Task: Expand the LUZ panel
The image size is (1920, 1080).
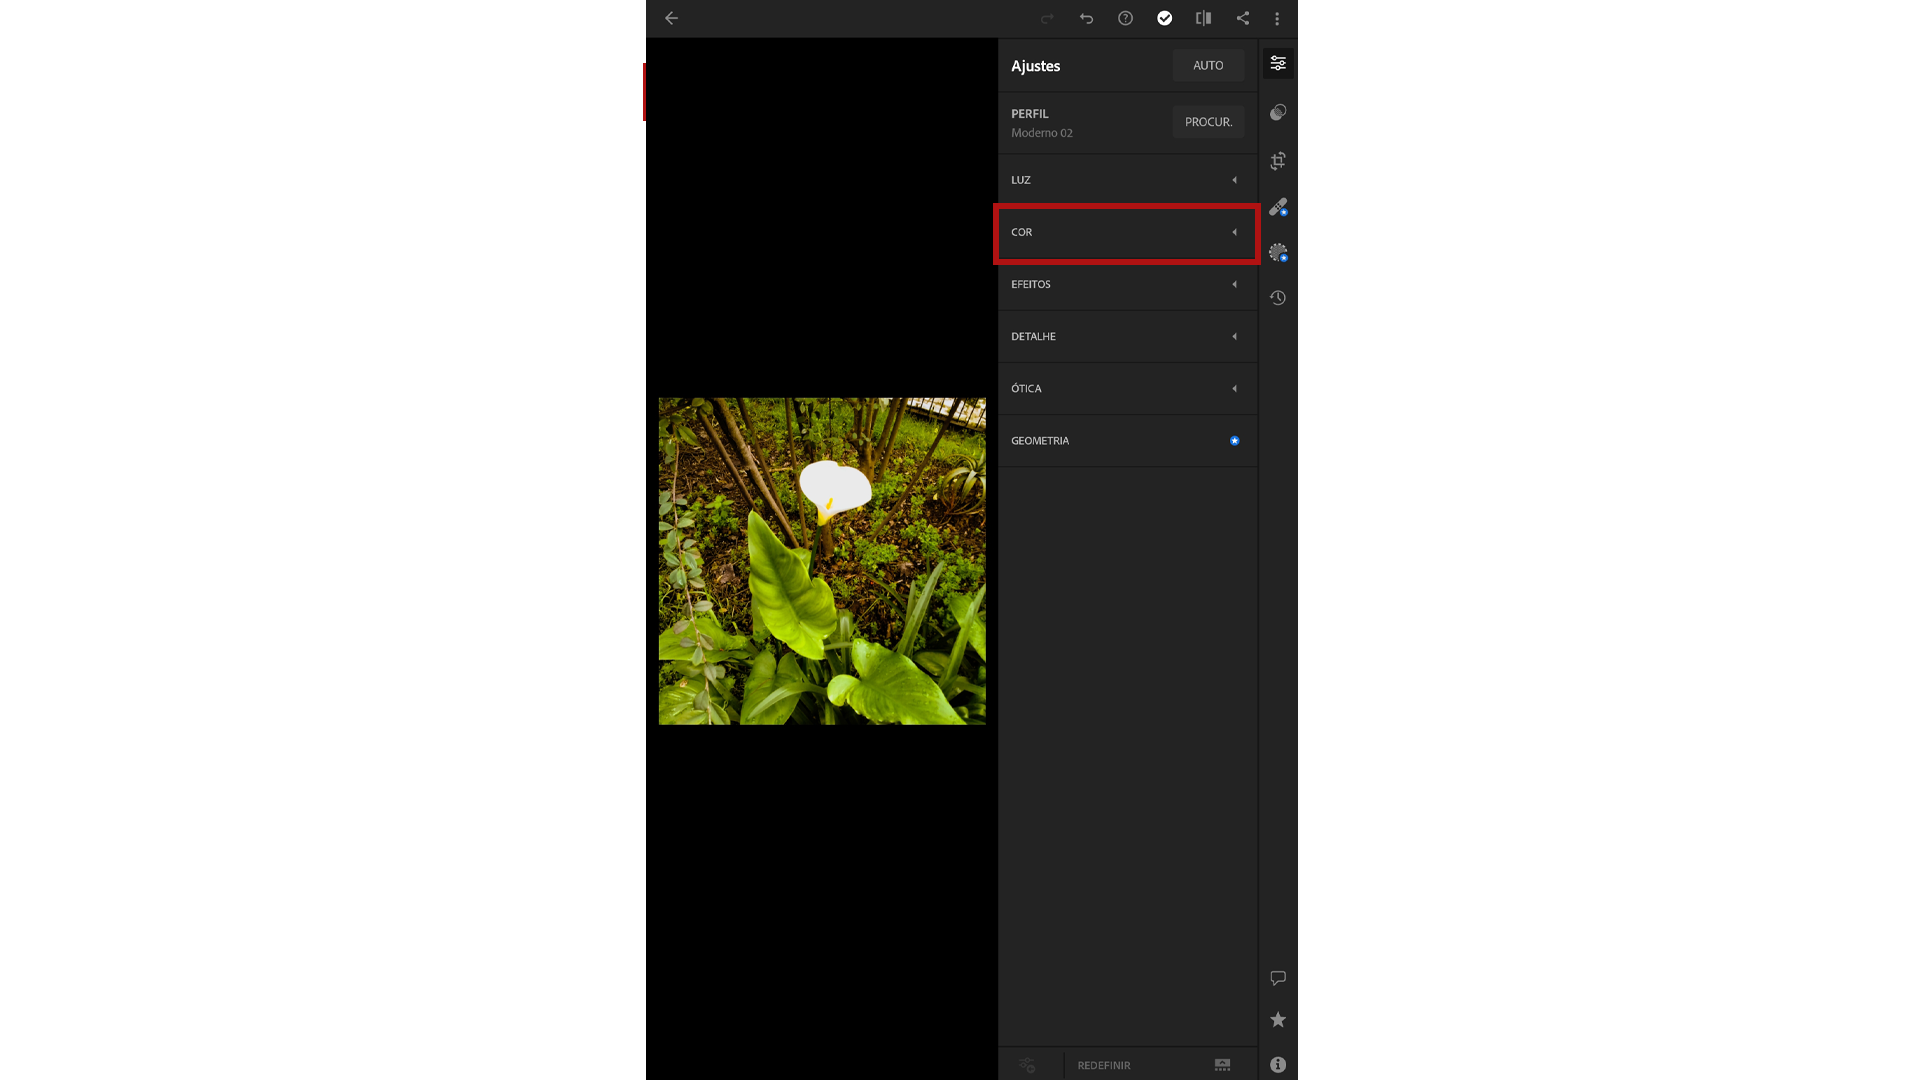Action: pos(1127,180)
